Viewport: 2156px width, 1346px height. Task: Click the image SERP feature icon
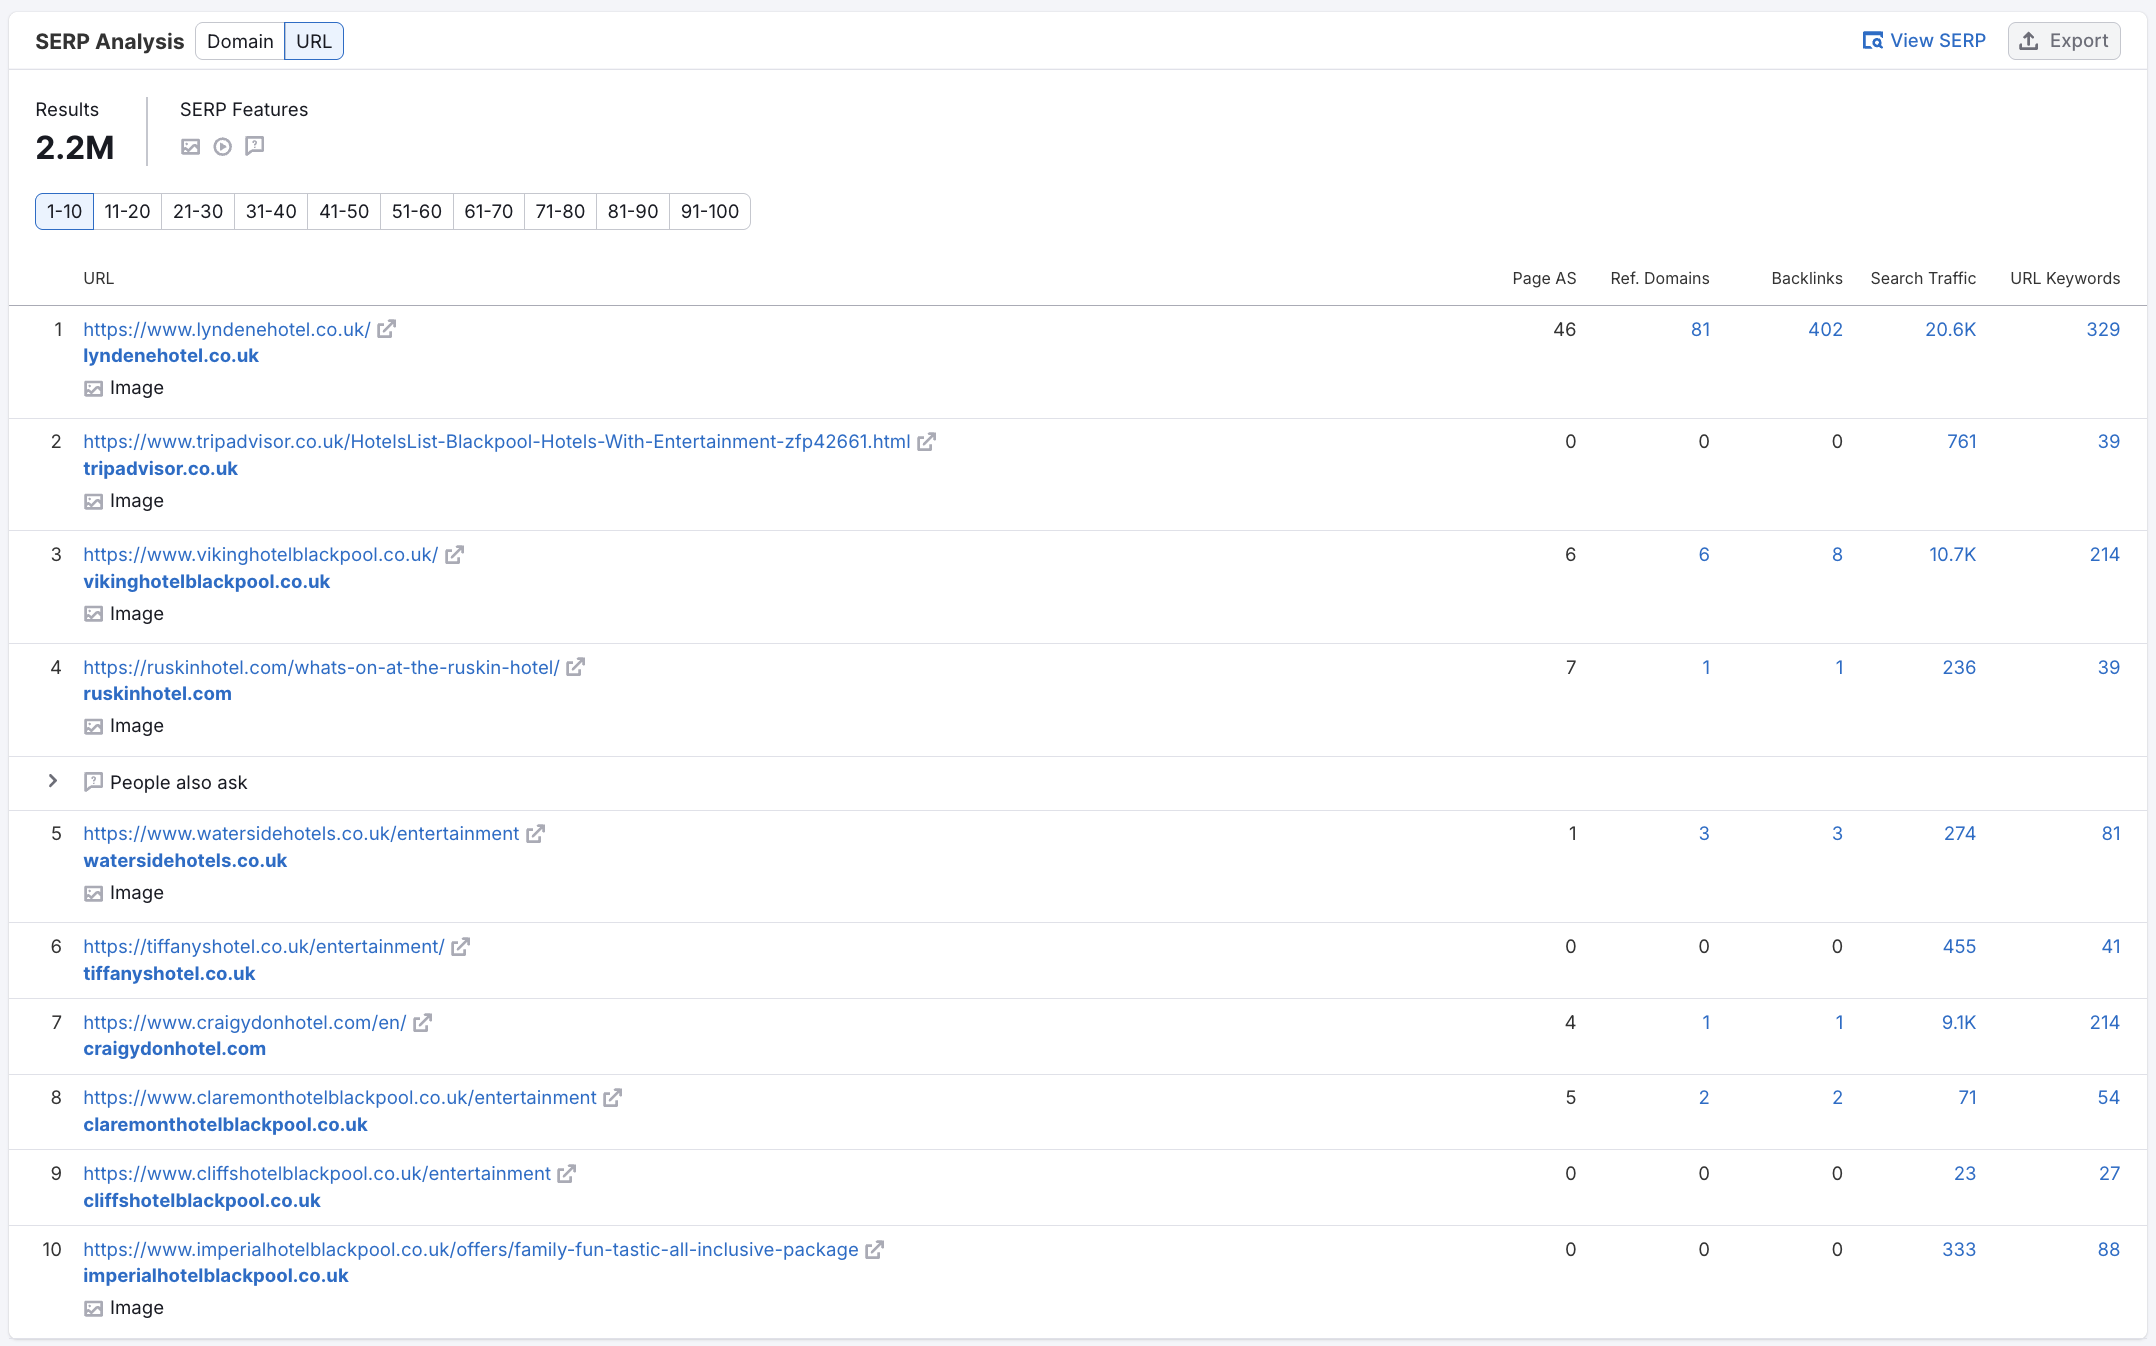[191, 147]
